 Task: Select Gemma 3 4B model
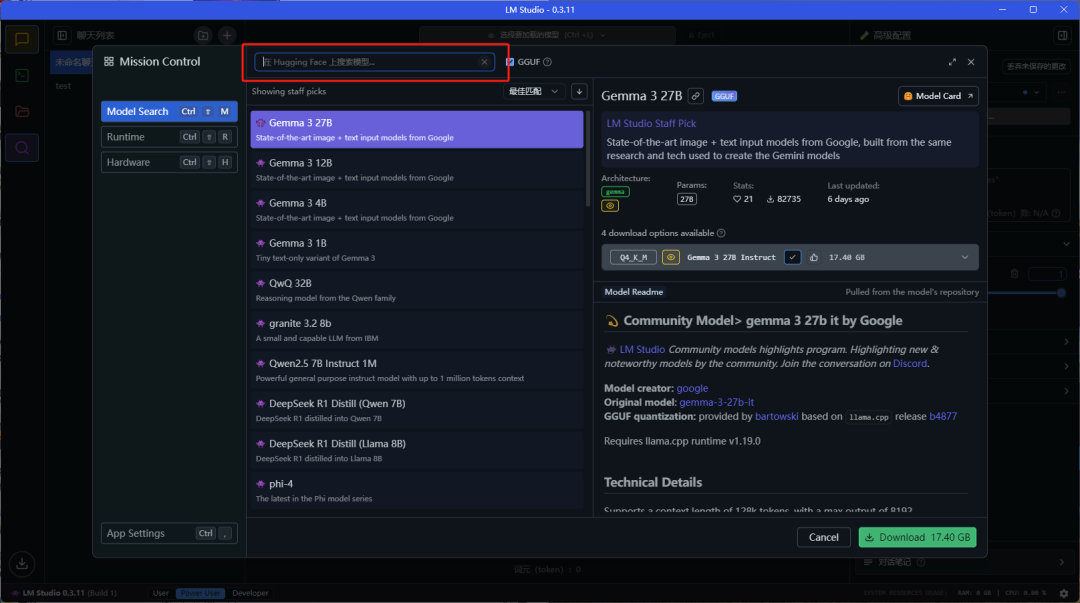coord(417,209)
